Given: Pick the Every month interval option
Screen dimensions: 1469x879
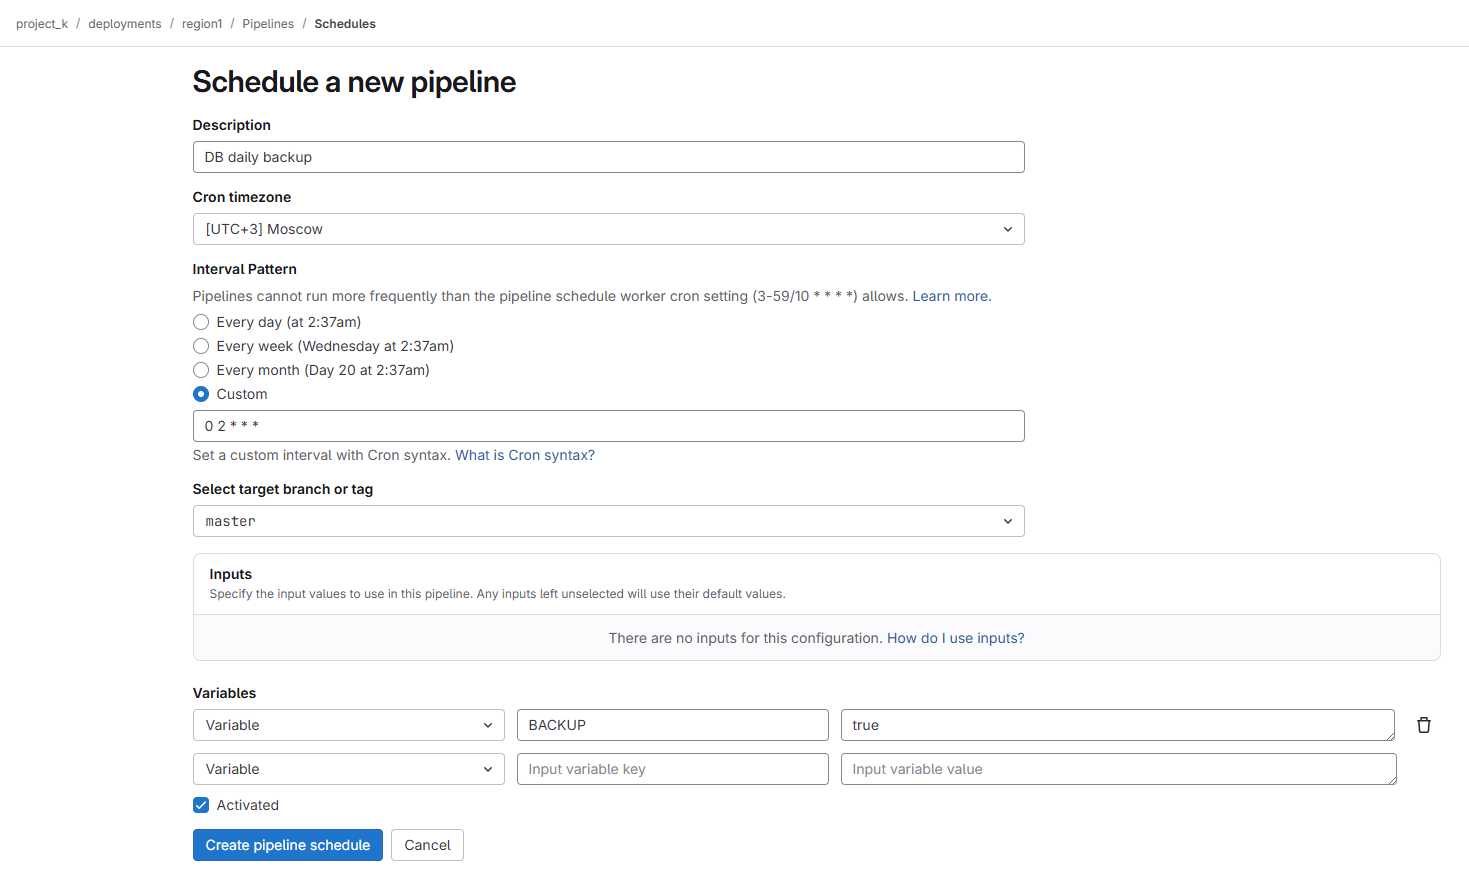Looking at the screenshot, I should coord(201,370).
